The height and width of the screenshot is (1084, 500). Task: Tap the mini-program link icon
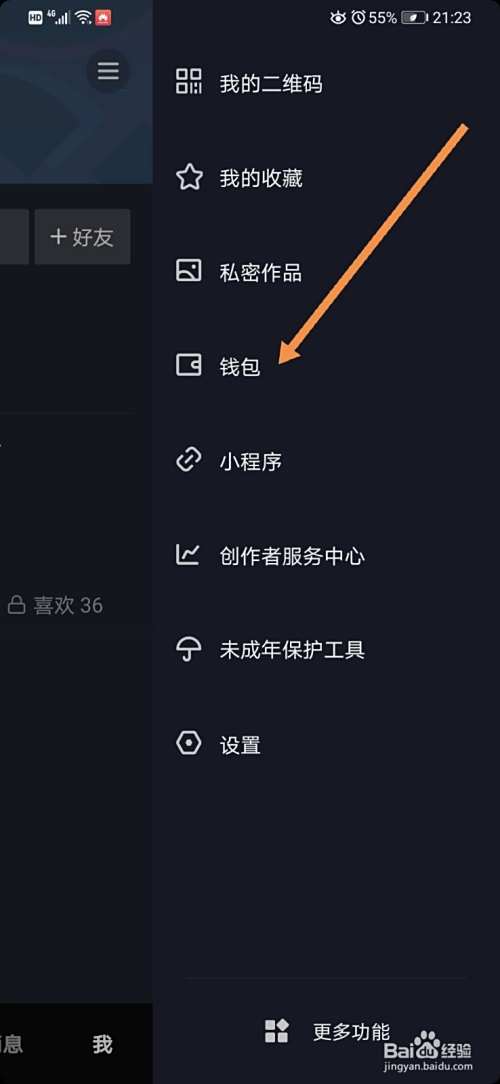(189, 460)
